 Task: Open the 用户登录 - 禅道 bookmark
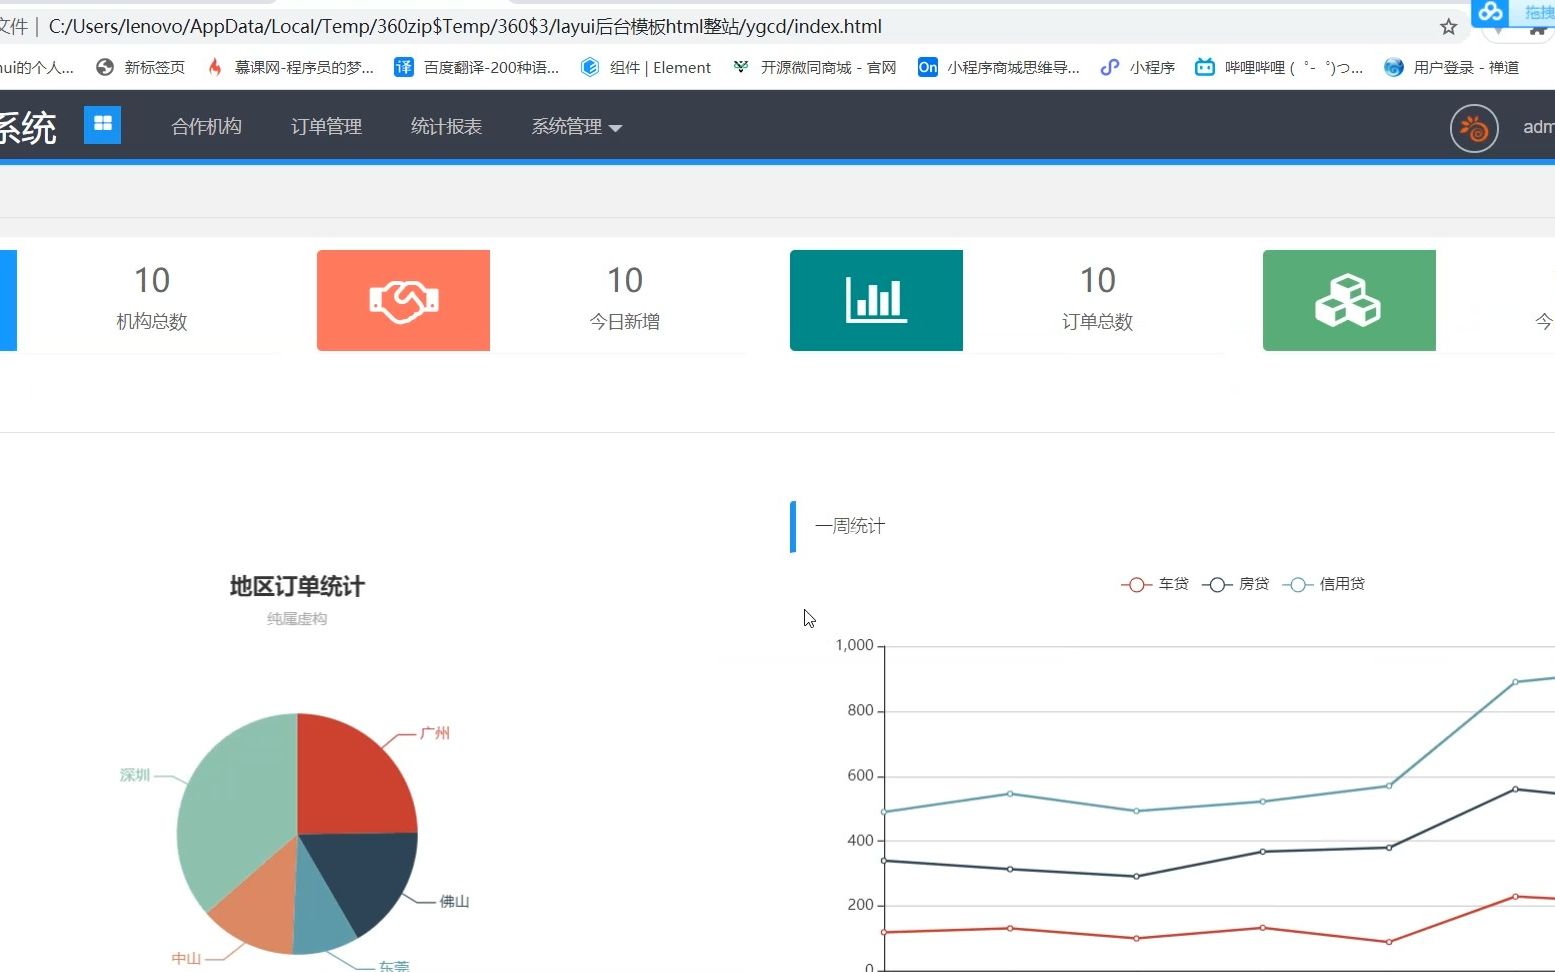coord(1451,67)
